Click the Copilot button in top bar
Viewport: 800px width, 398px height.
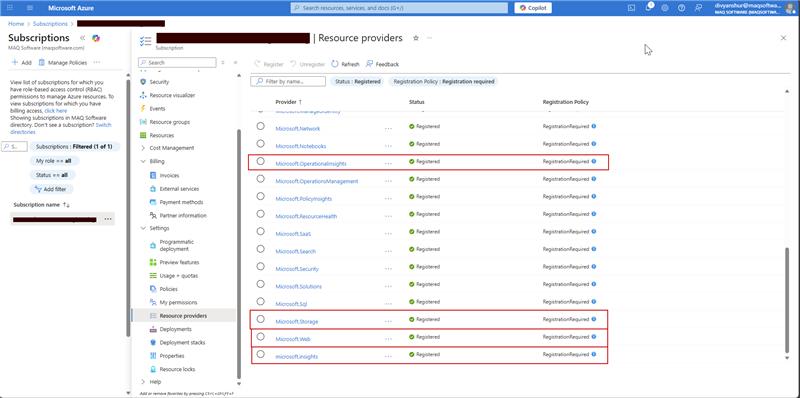[x=533, y=8]
